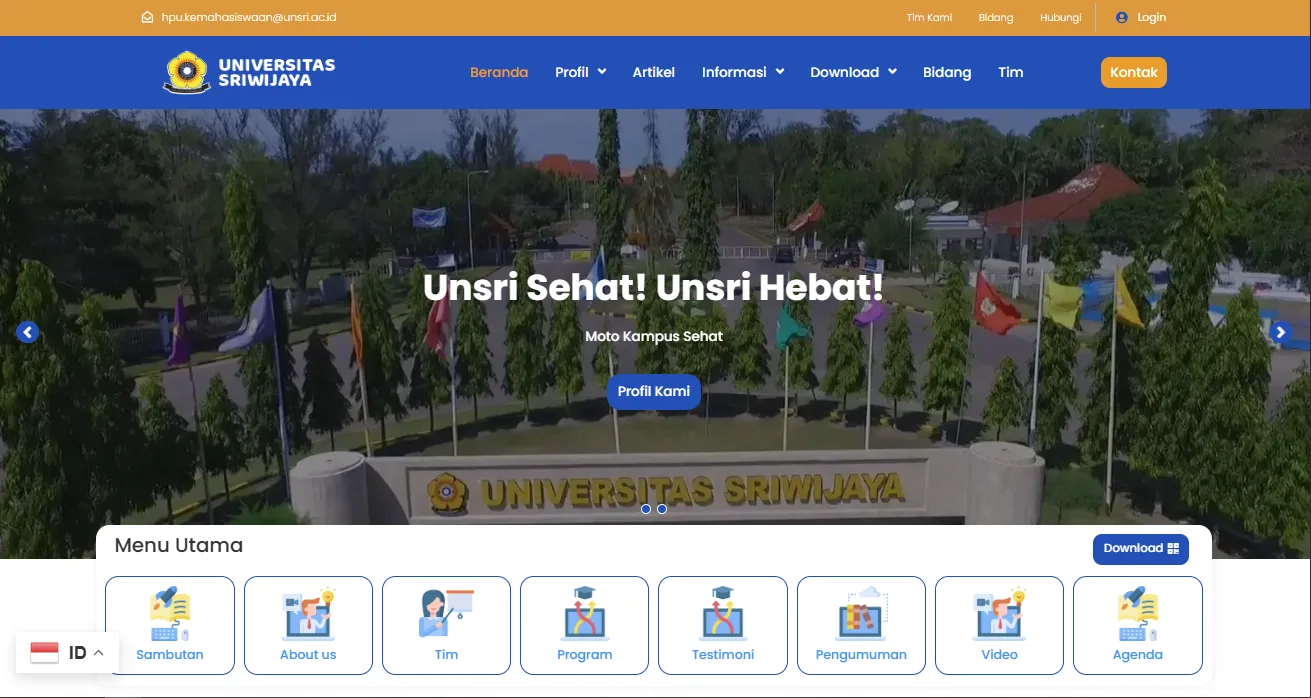This screenshot has width=1311, height=698.
Task: Open the Pengumuman icon card
Action: (x=861, y=625)
